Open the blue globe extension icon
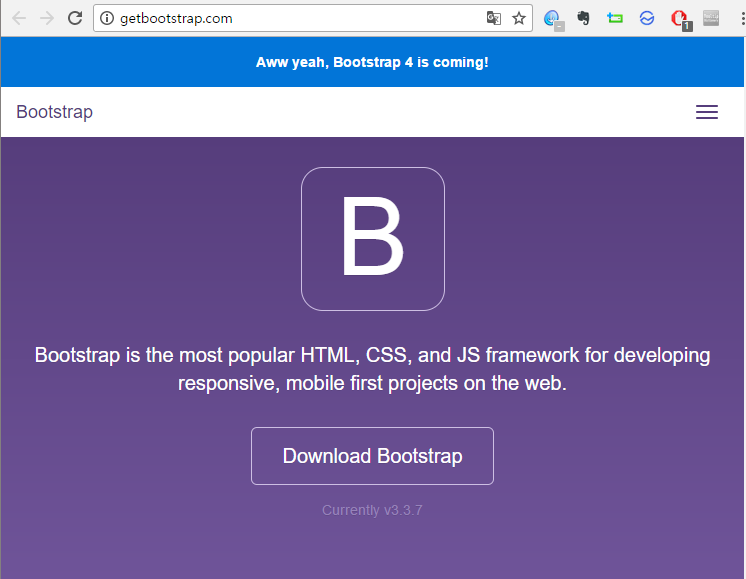 pos(552,19)
